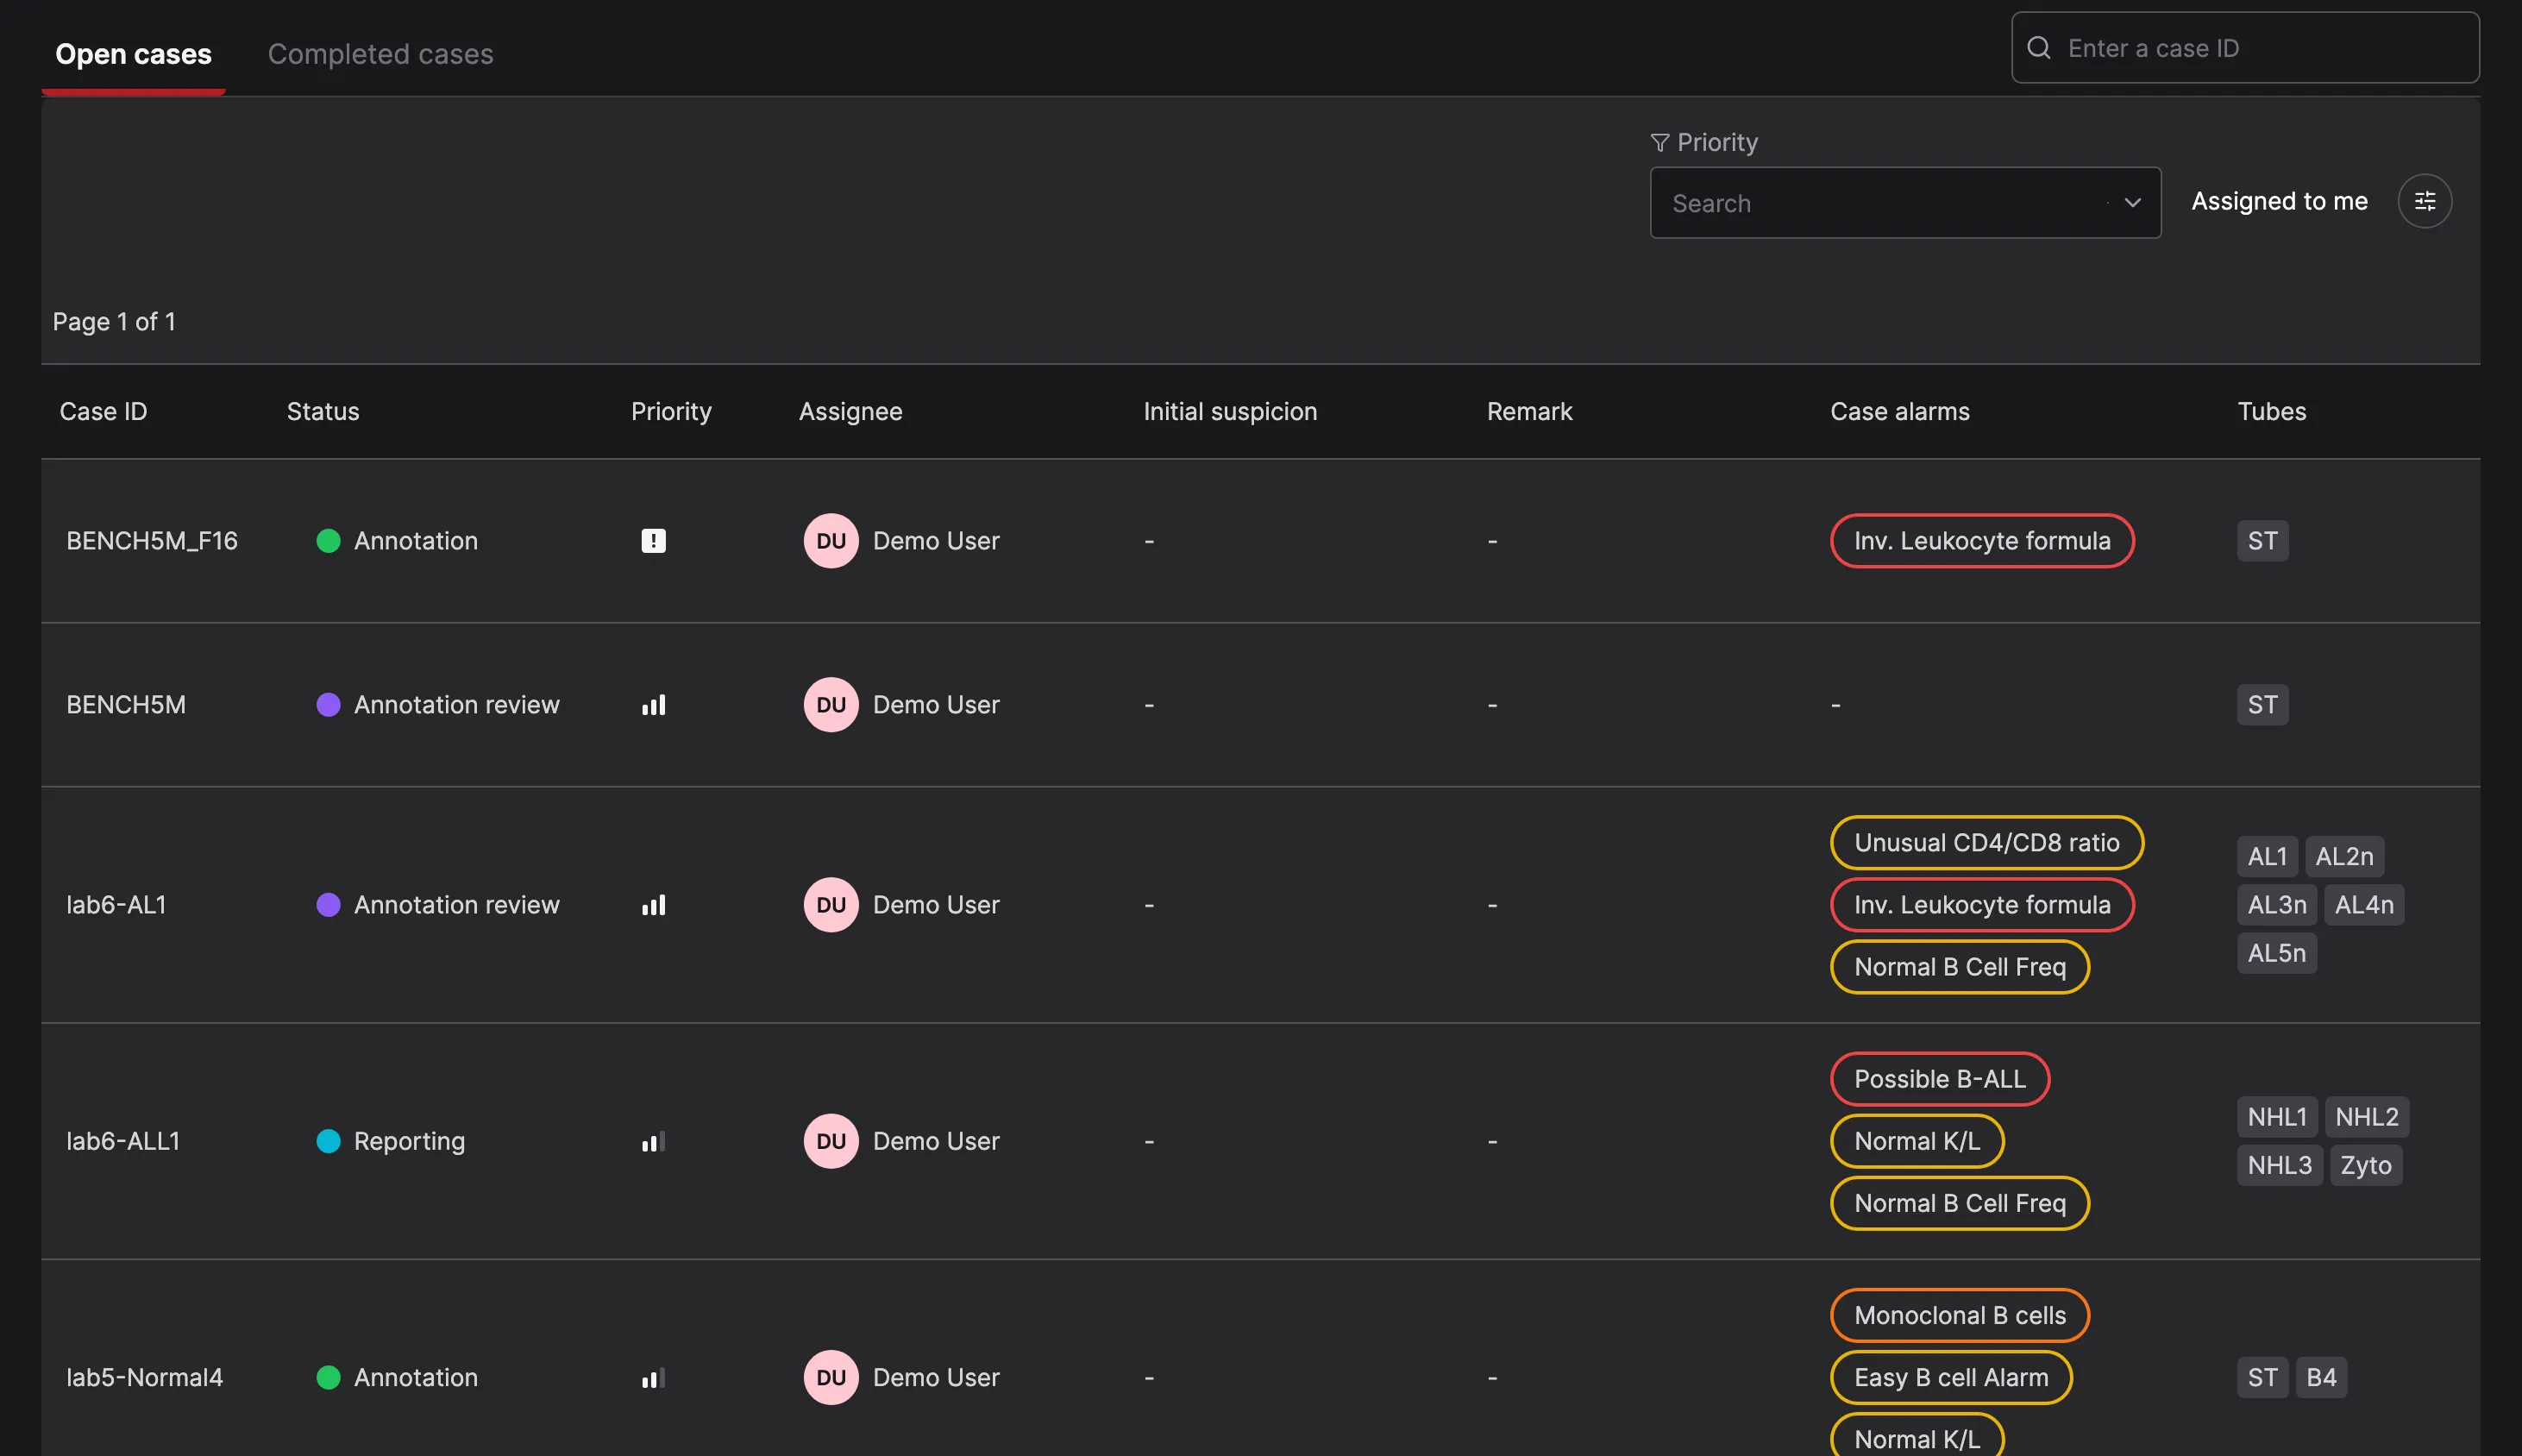Open case BENCH5M_F16
This screenshot has height=1456, width=2522.
(x=152, y=541)
